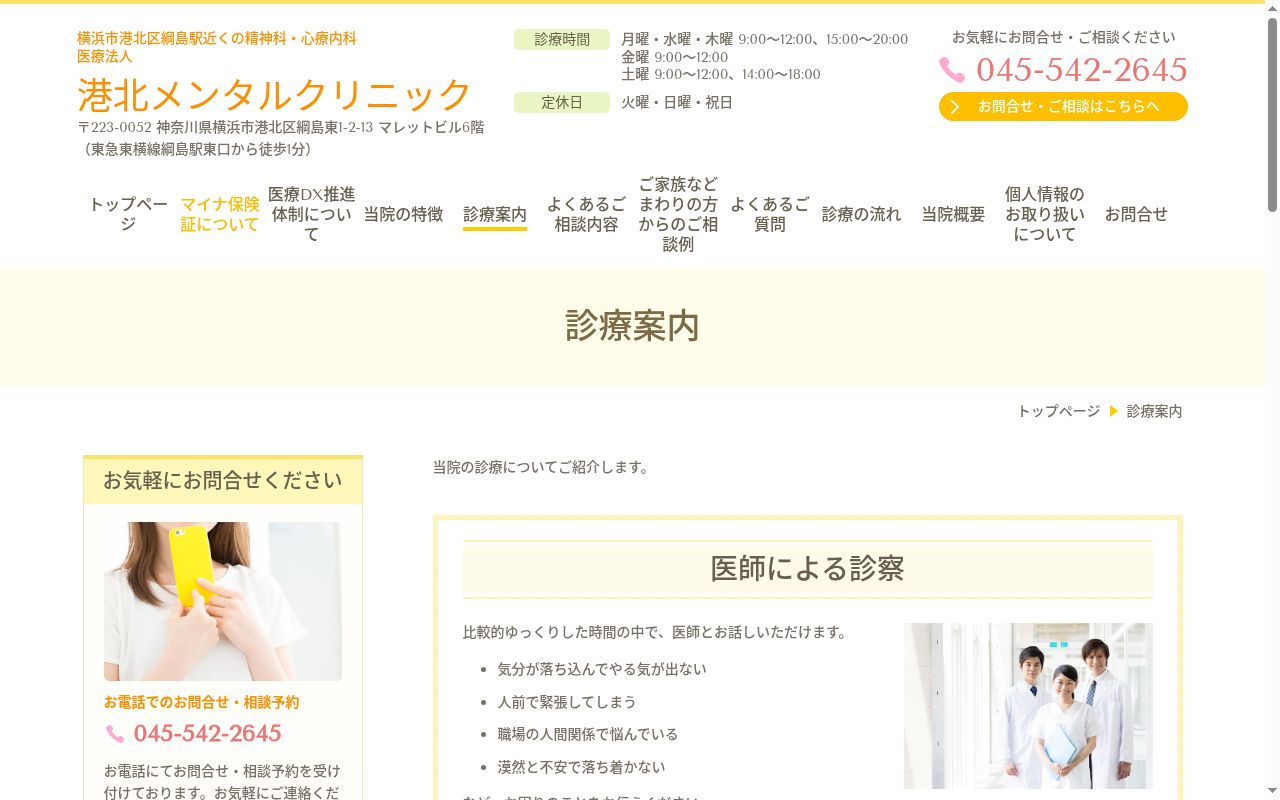The image size is (1280, 800).
Task: Select the 診療案内 navigation tab
Action: click(495, 214)
